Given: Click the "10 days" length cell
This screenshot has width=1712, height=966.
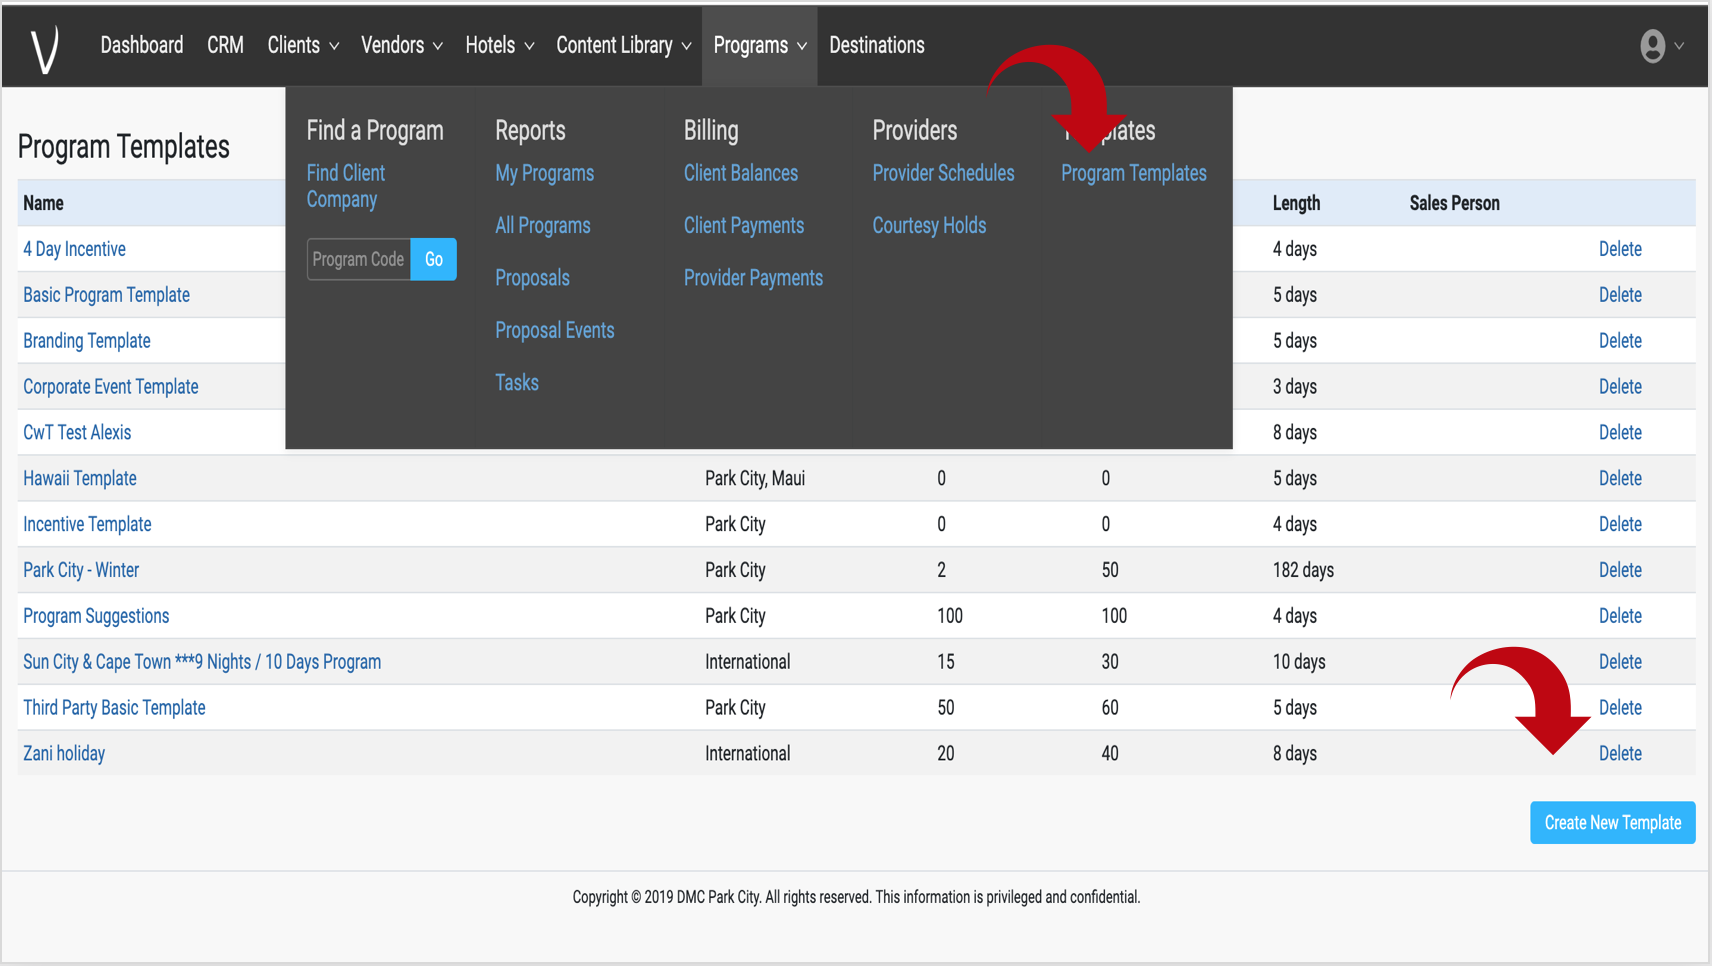Looking at the screenshot, I should click(x=1299, y=662).
